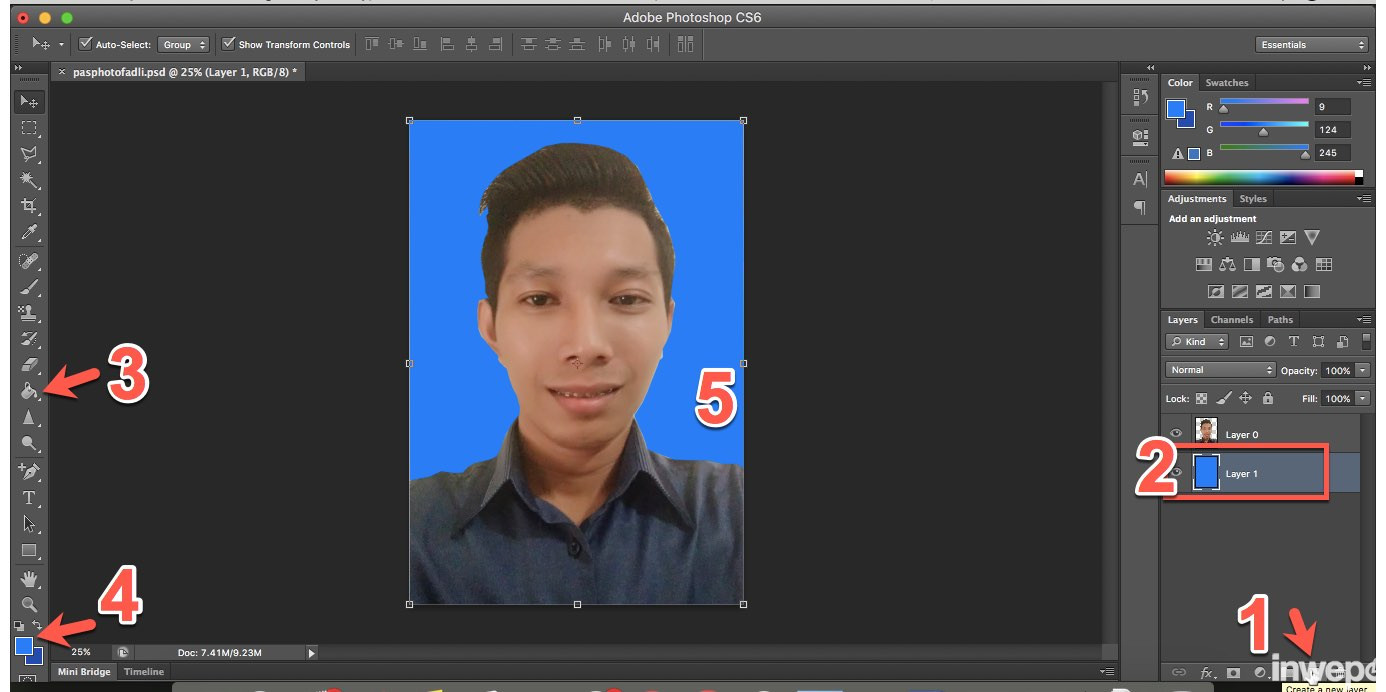Viewport: 1386px width, 692px height.
Task: Click the R value input field
Action: pos(1332,107)
